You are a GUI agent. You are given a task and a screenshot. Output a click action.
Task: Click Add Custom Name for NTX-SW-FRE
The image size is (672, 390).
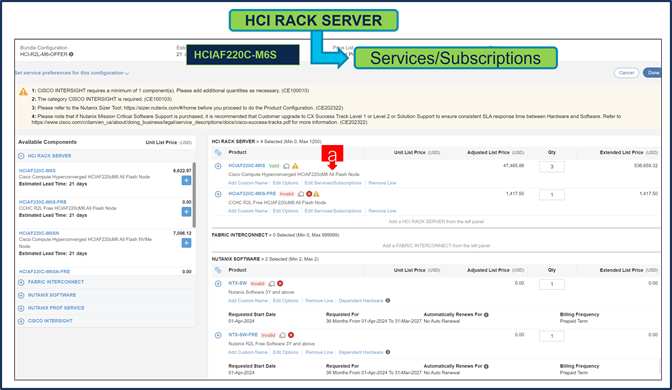coord(248,352)
